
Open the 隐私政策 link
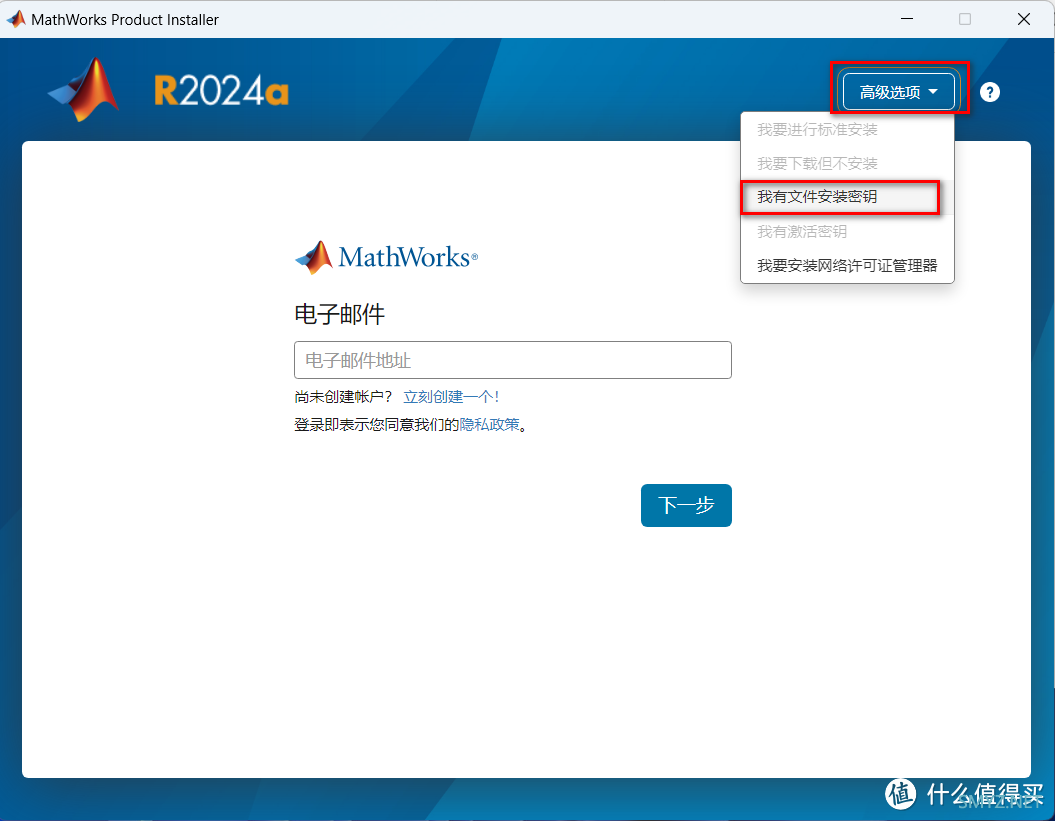pos(490,425)
